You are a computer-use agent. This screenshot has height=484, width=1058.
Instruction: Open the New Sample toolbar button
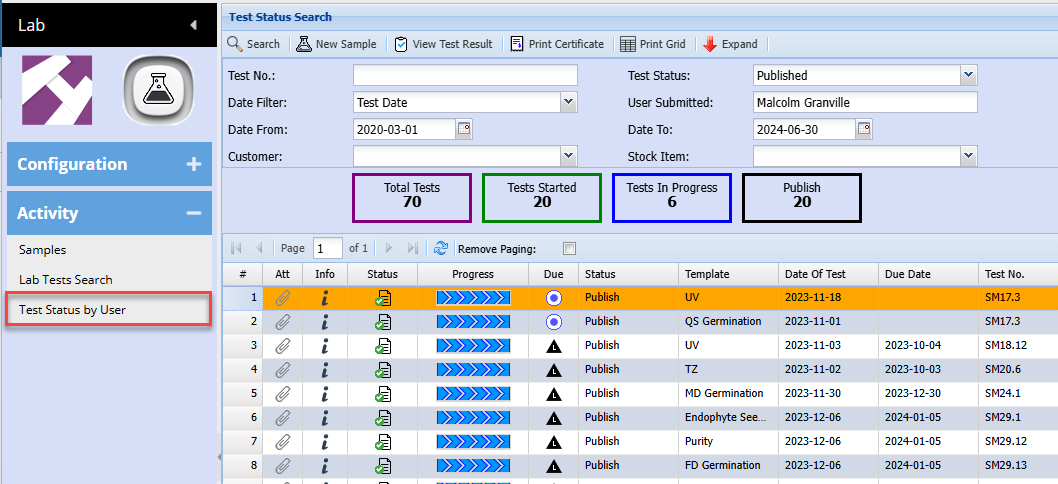pos(304,44)
